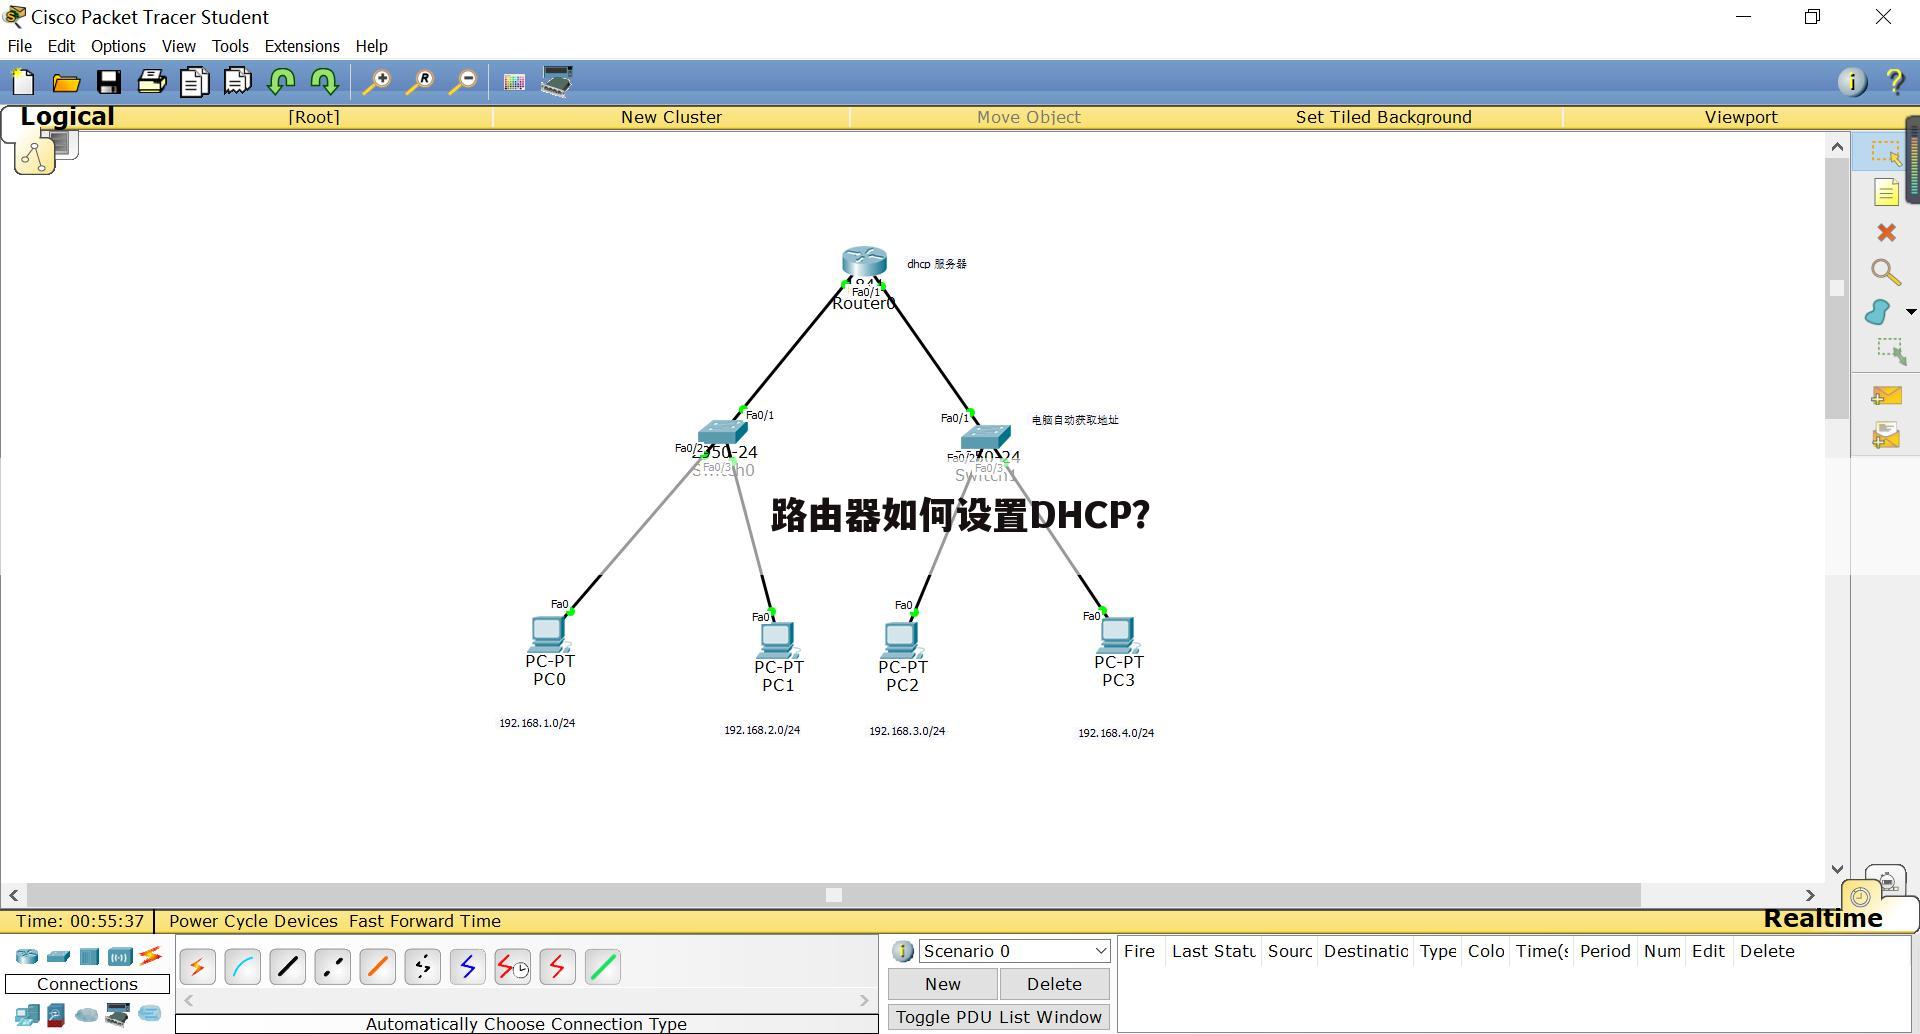
Task: Click the Paste icon in toolbar
Action: 238,82
